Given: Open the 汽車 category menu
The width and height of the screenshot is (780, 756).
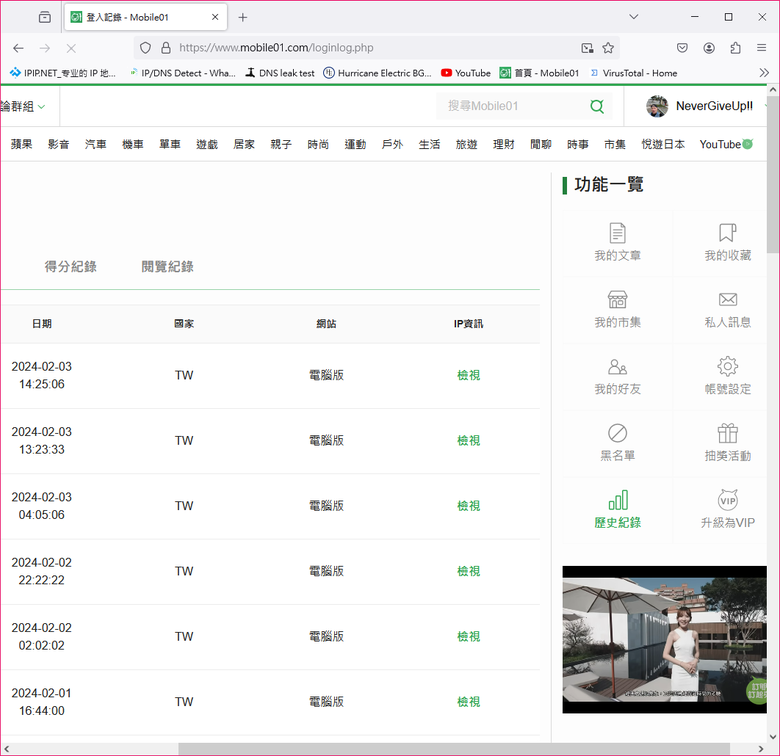Looking at the screenshot, I should click(x=96, y=144).
